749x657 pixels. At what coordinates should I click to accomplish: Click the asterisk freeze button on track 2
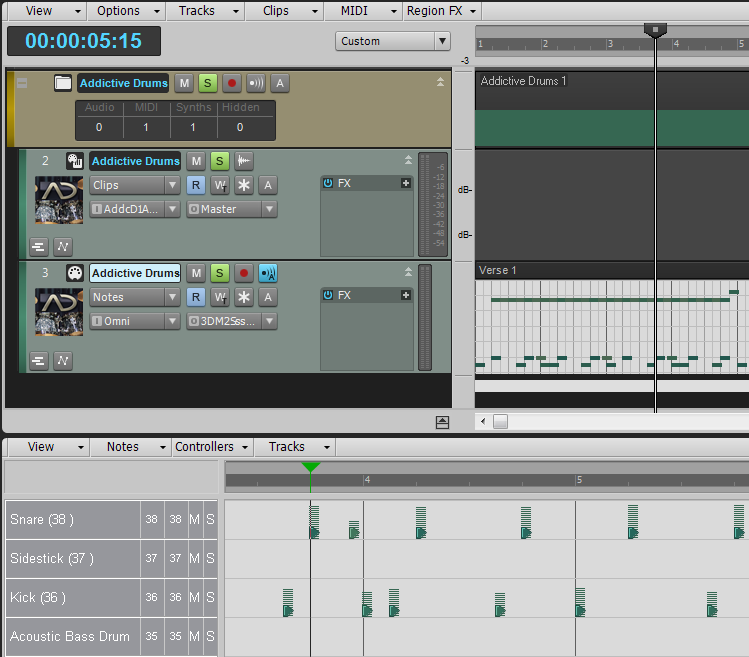click(x=244, y=185)
